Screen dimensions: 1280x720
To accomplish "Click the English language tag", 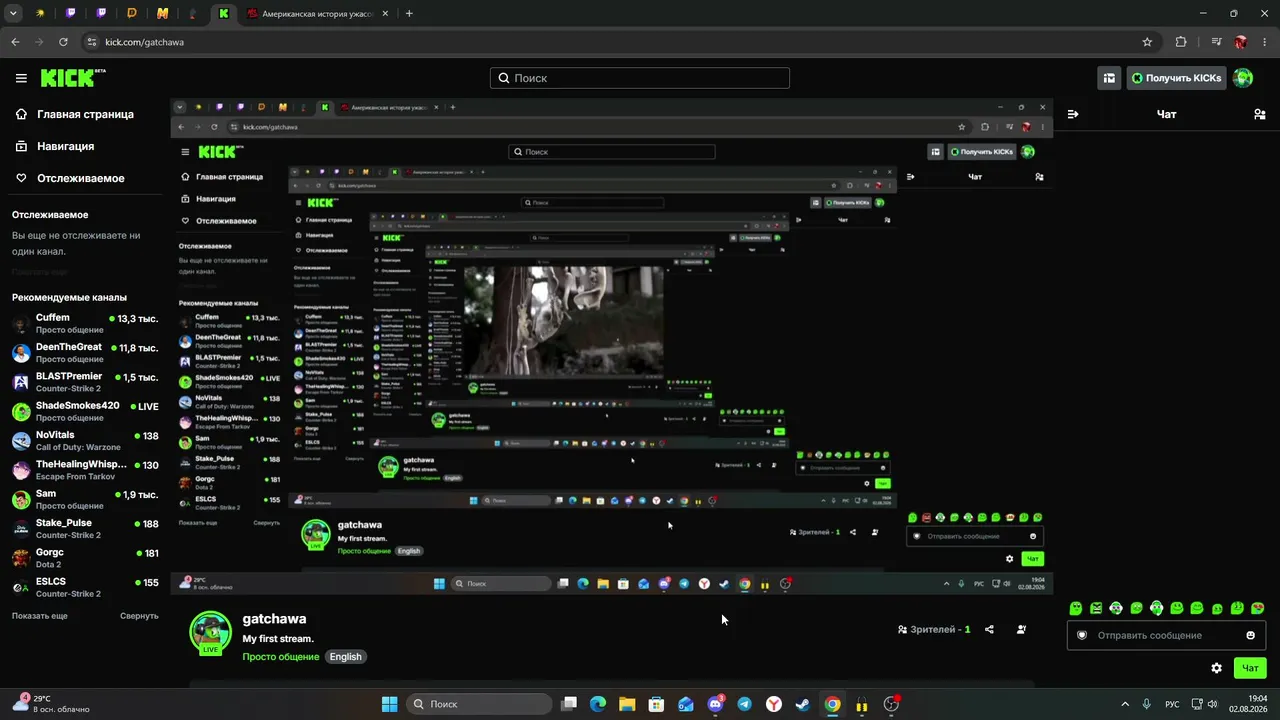I will point(345,657).
